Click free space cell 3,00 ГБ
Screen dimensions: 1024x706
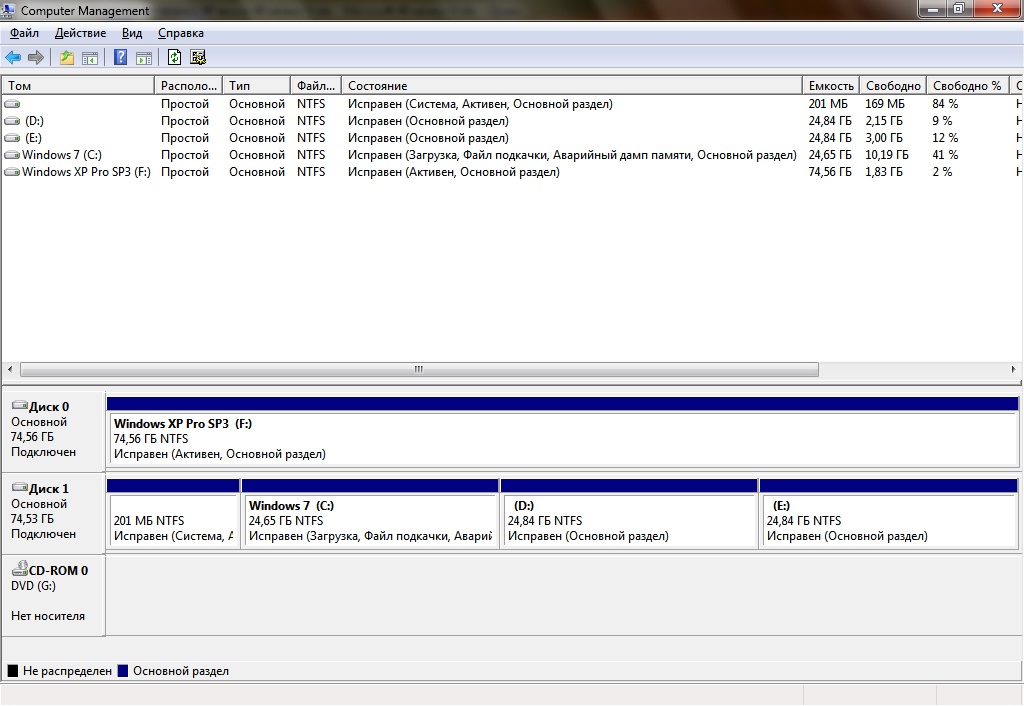884,138
